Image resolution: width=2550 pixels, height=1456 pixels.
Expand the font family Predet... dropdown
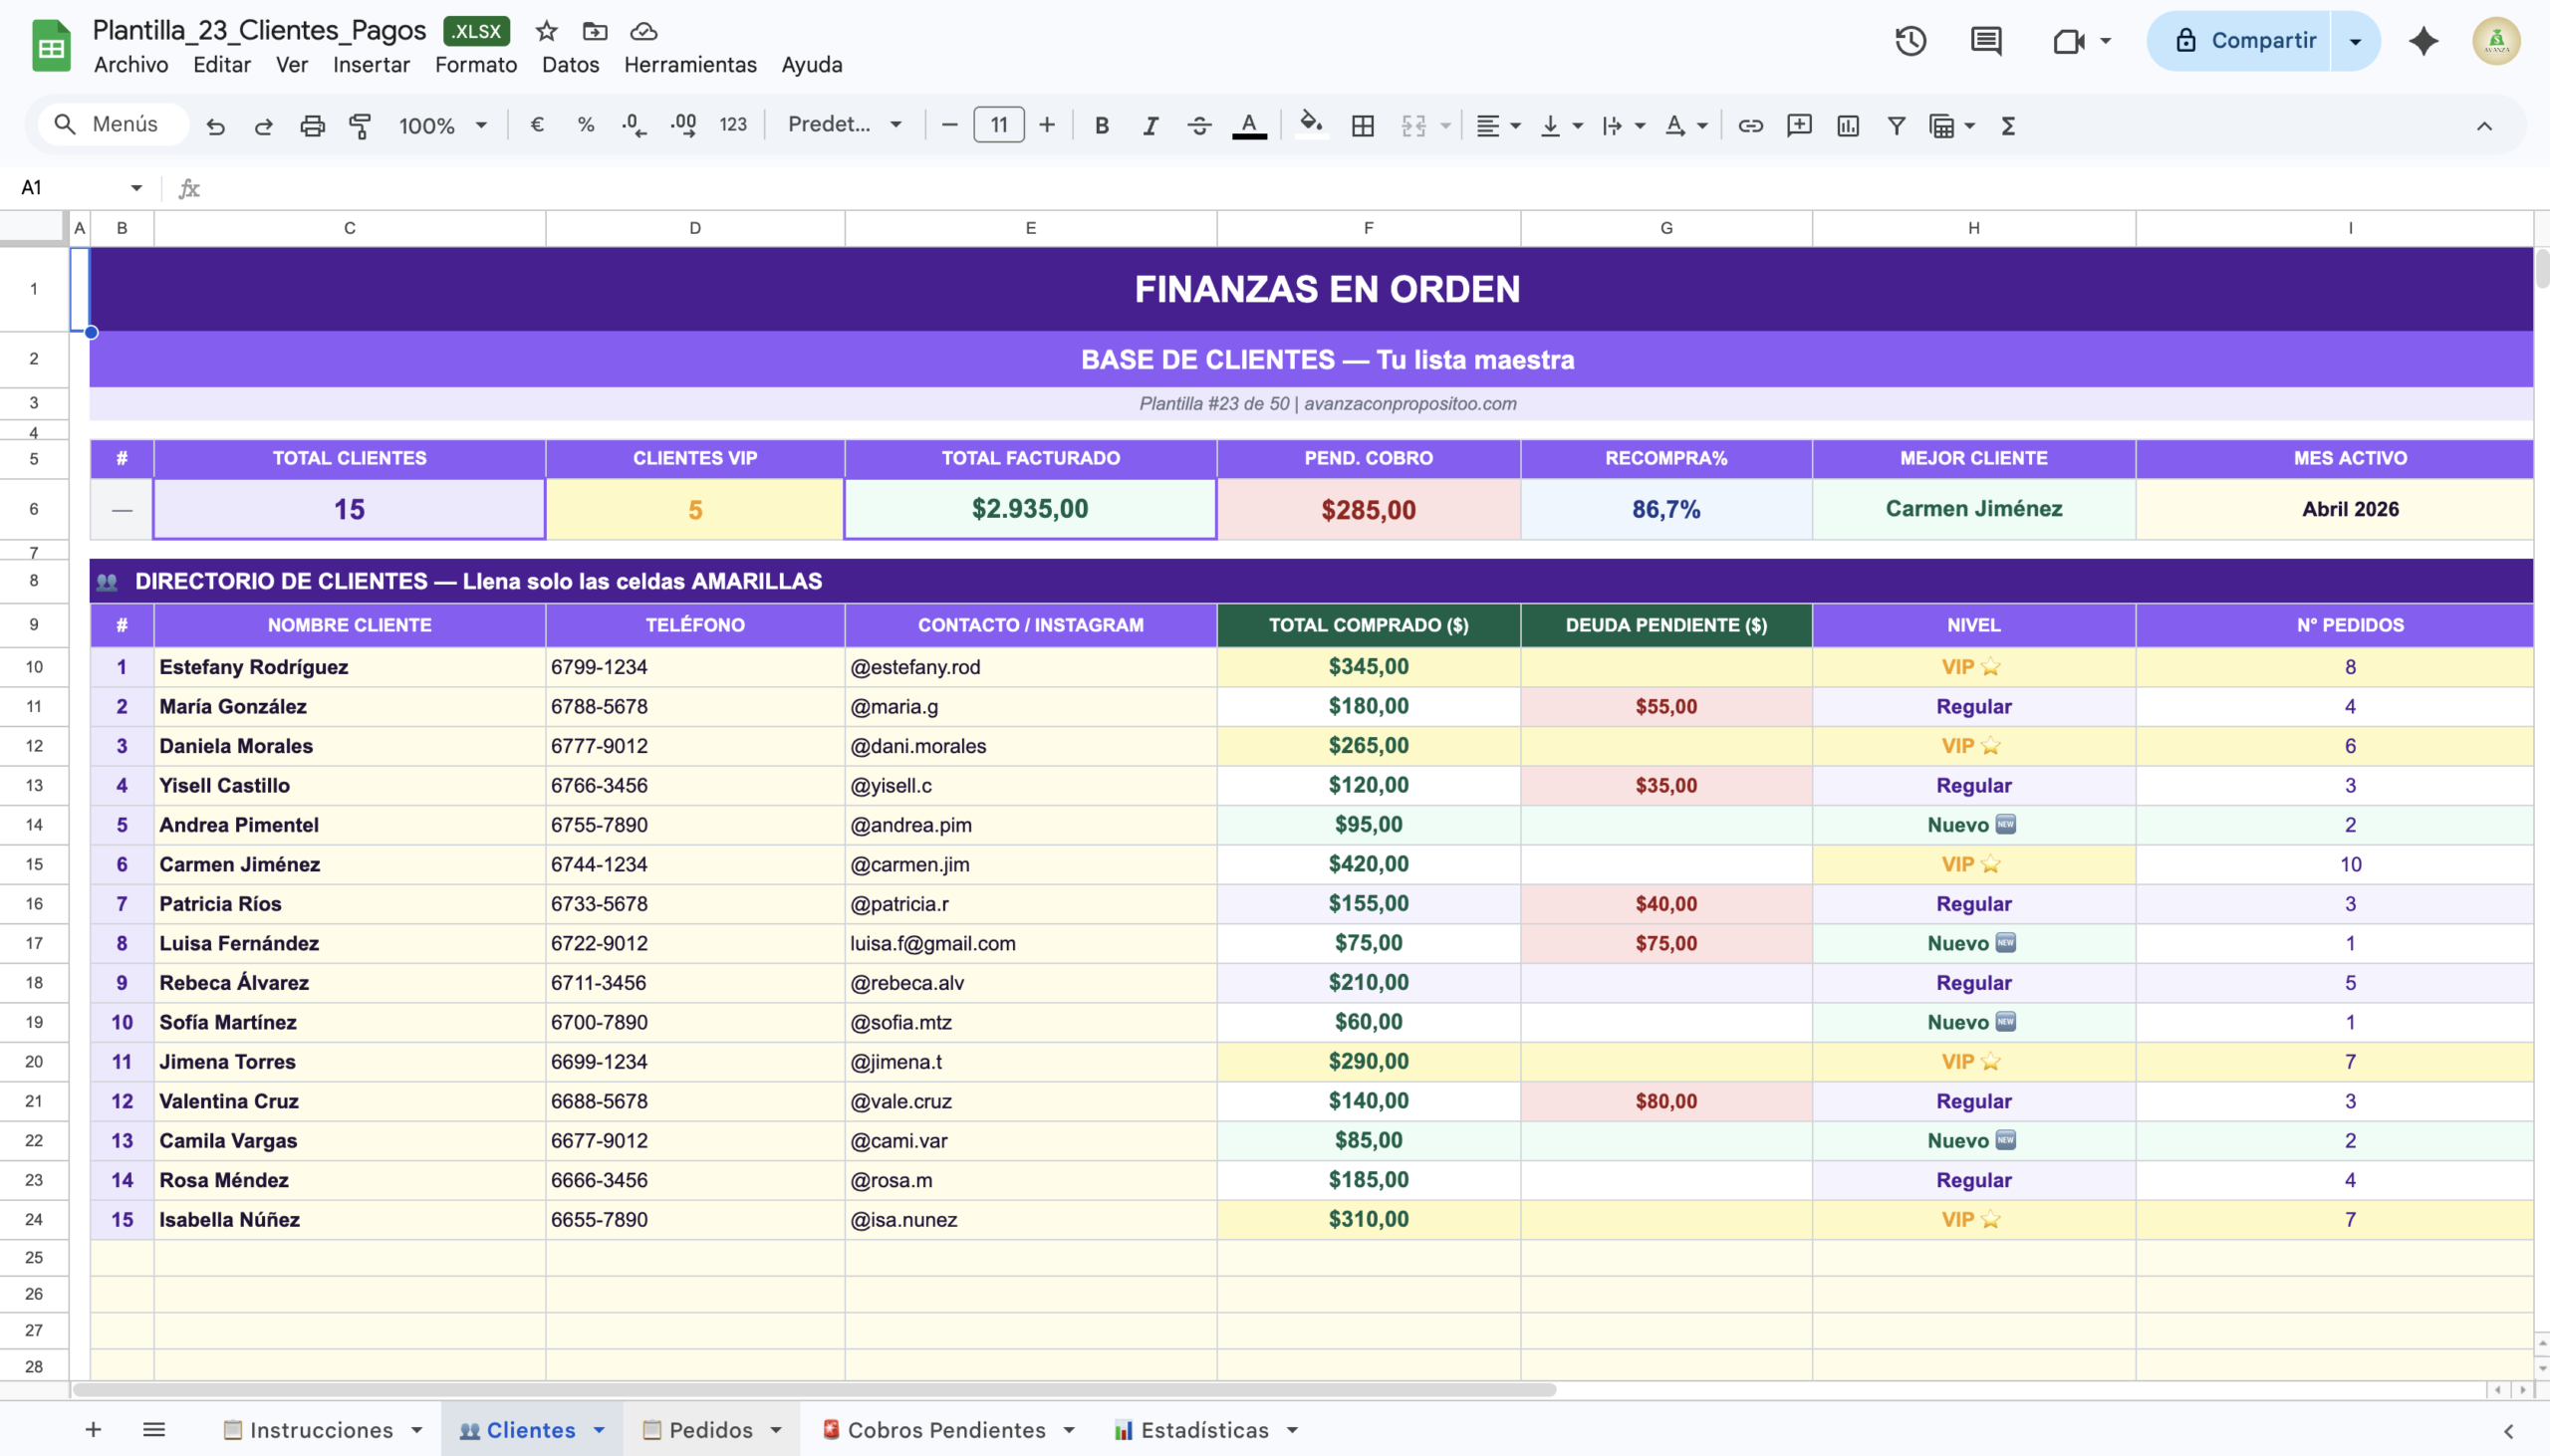point(845,125)
